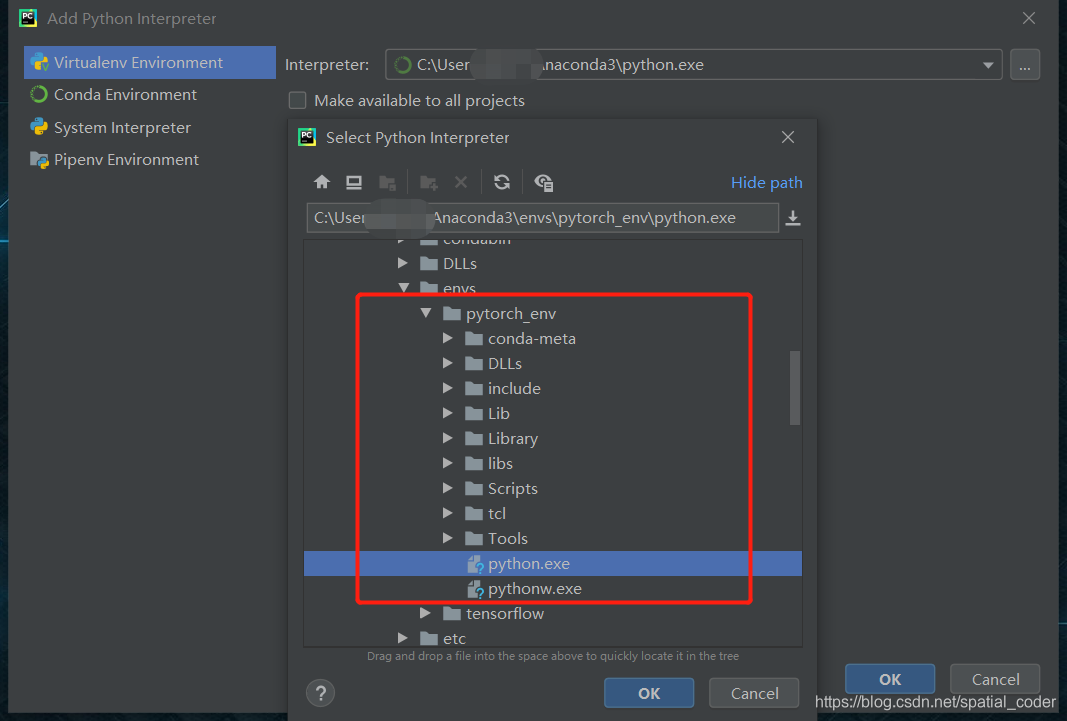Click the delete X toolbar icon

click(461, 182)
